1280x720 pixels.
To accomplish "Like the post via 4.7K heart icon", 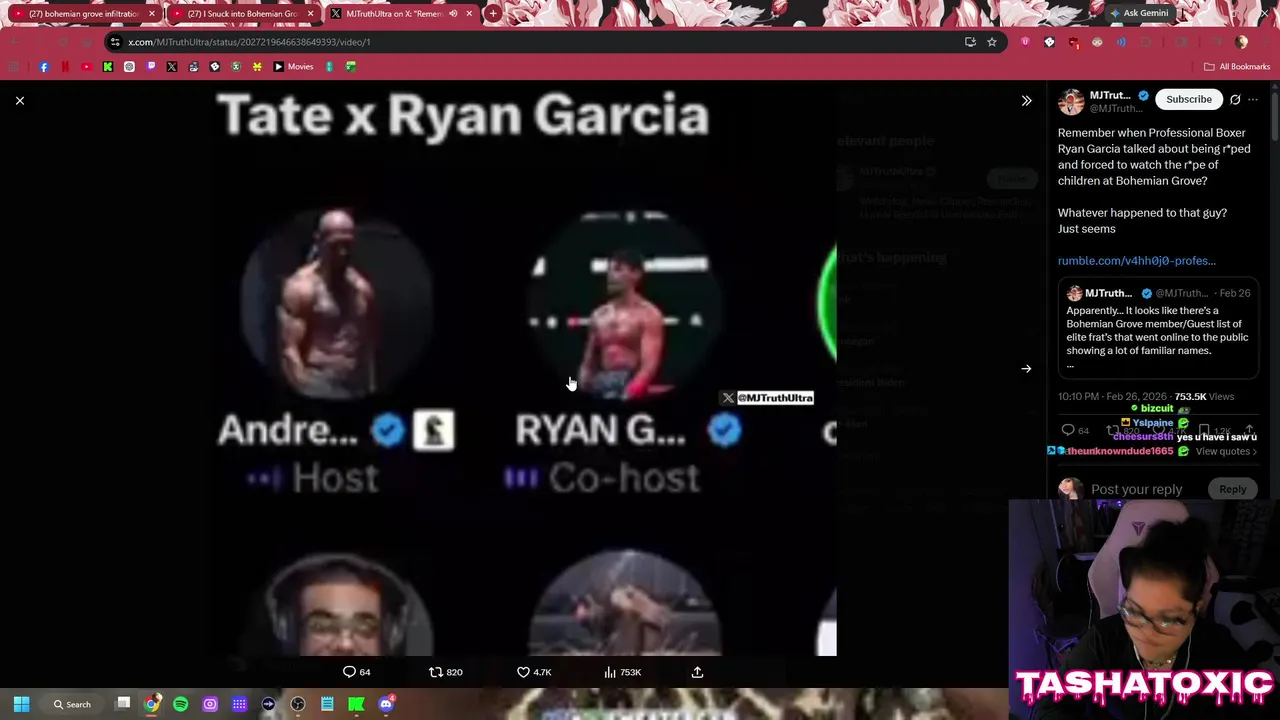I will [x=534, y=672].
